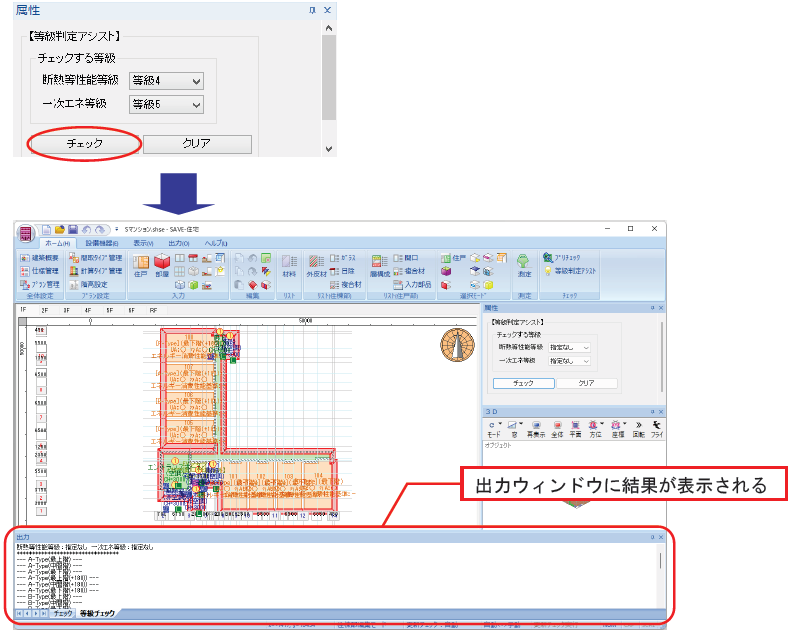Select the 部屋 input tool
Viewport: 791px width, 632px height.
coord(162,266)
